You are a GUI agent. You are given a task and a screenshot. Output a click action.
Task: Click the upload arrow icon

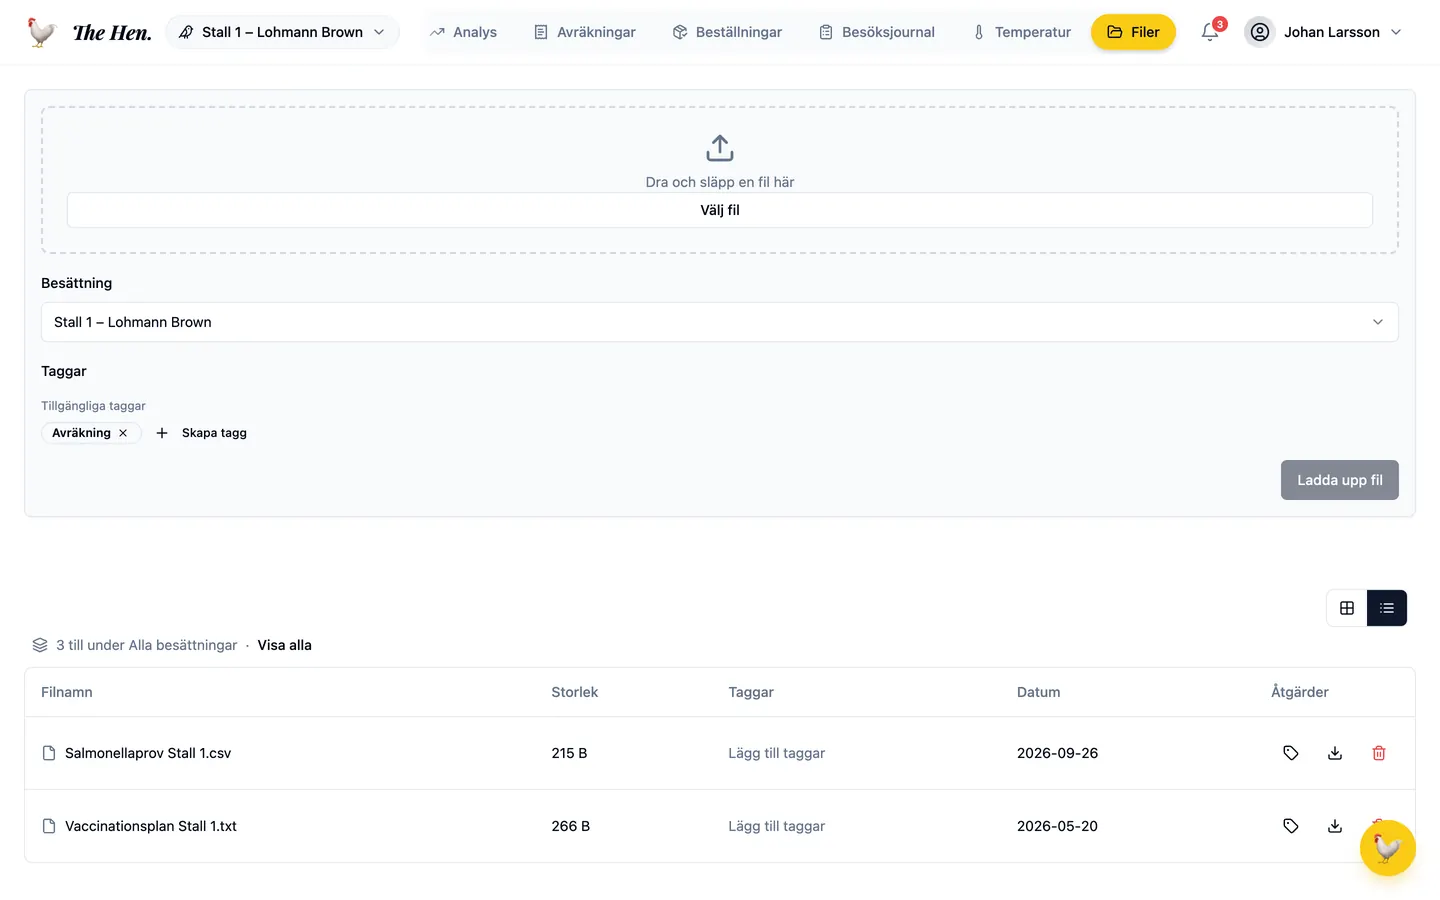(720, 148)
